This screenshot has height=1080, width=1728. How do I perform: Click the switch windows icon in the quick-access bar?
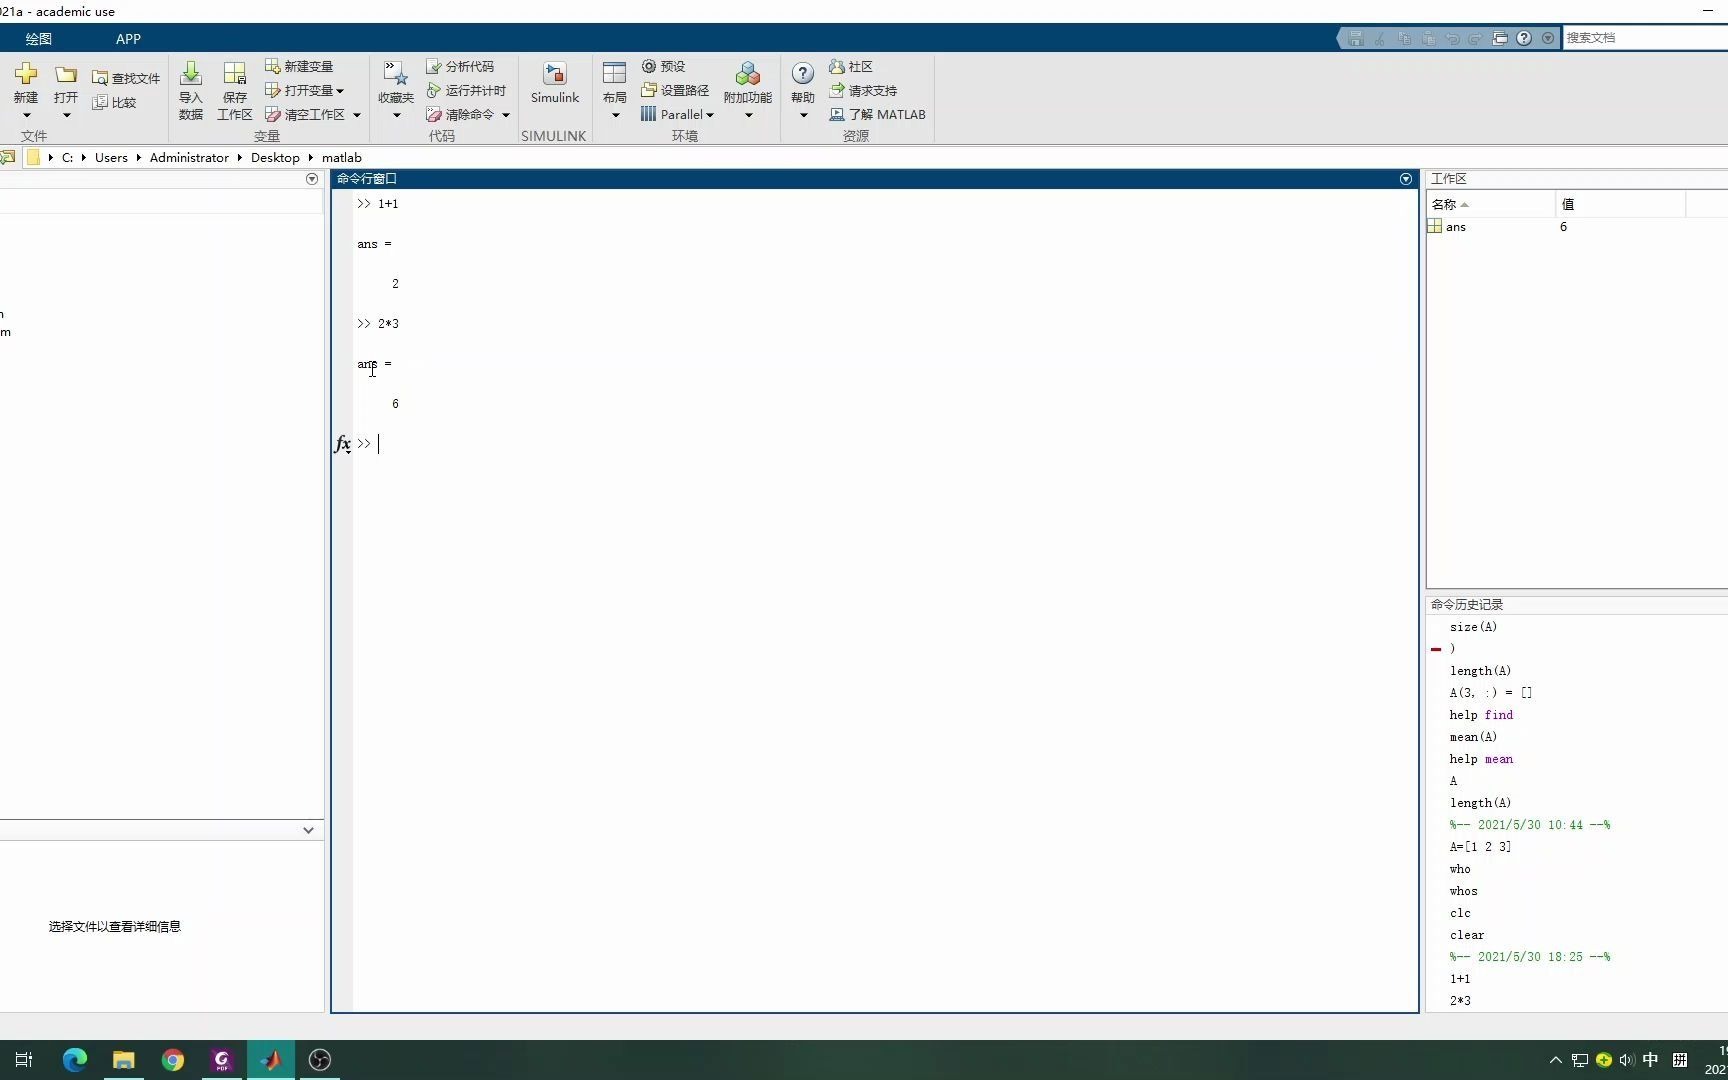click(x=1500, y=38)
